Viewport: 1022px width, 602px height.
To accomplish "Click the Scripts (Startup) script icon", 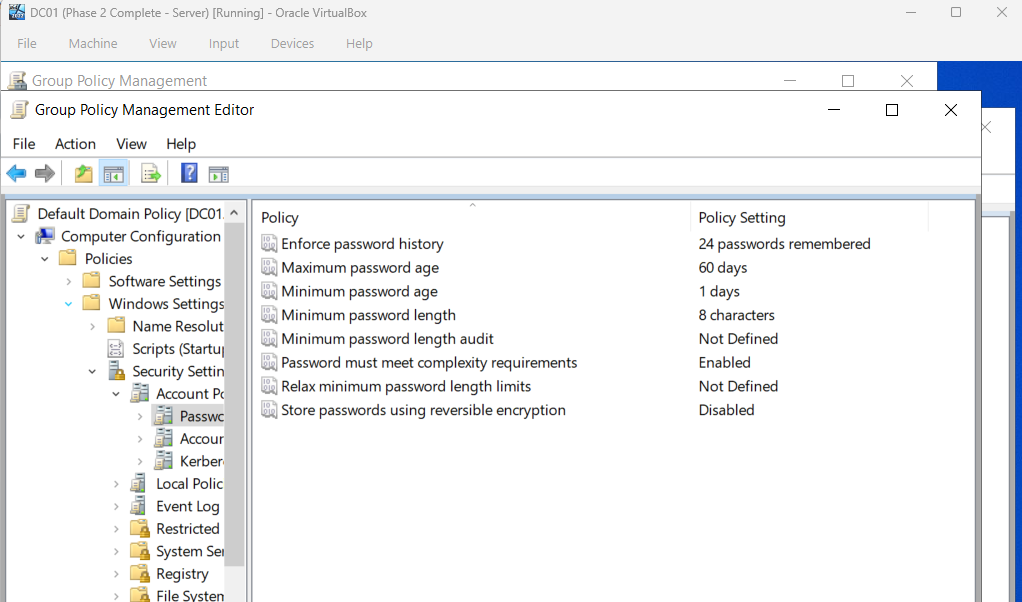I will 115,349.
